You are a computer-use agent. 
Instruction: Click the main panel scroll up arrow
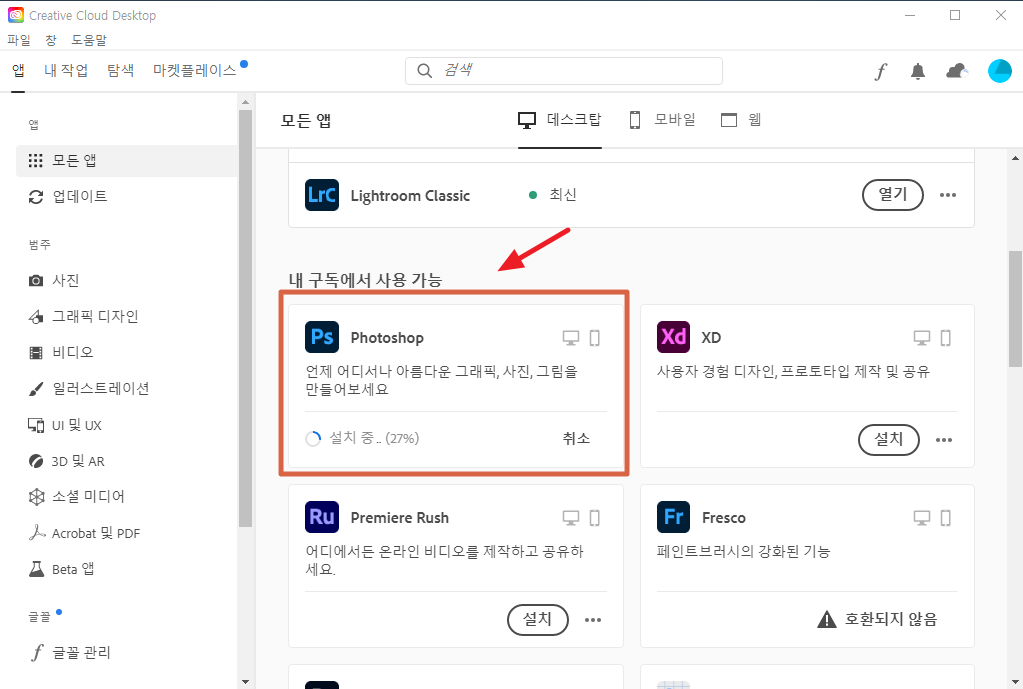click(1016, 158)
